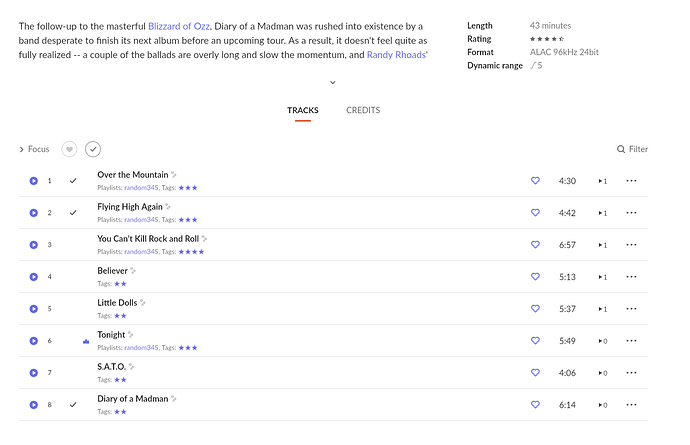
Task: Favorite Flying High Again with heart icon
Action: 535,213
